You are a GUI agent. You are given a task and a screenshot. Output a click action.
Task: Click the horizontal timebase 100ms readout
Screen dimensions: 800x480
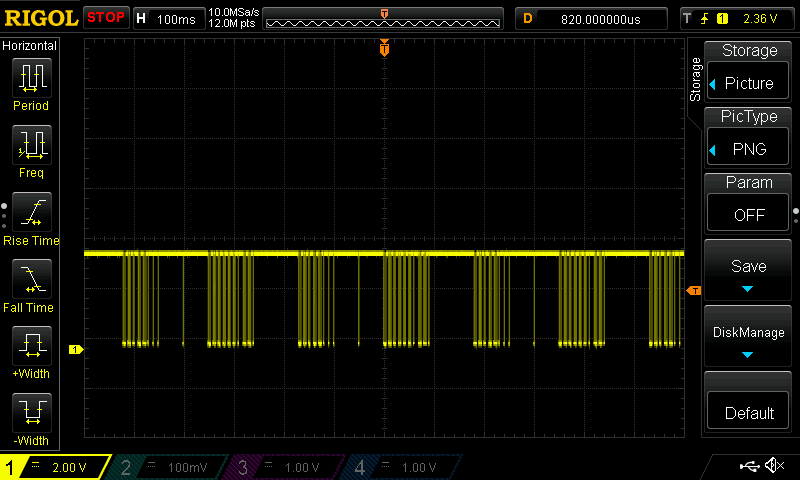click(x=176, y=19)
